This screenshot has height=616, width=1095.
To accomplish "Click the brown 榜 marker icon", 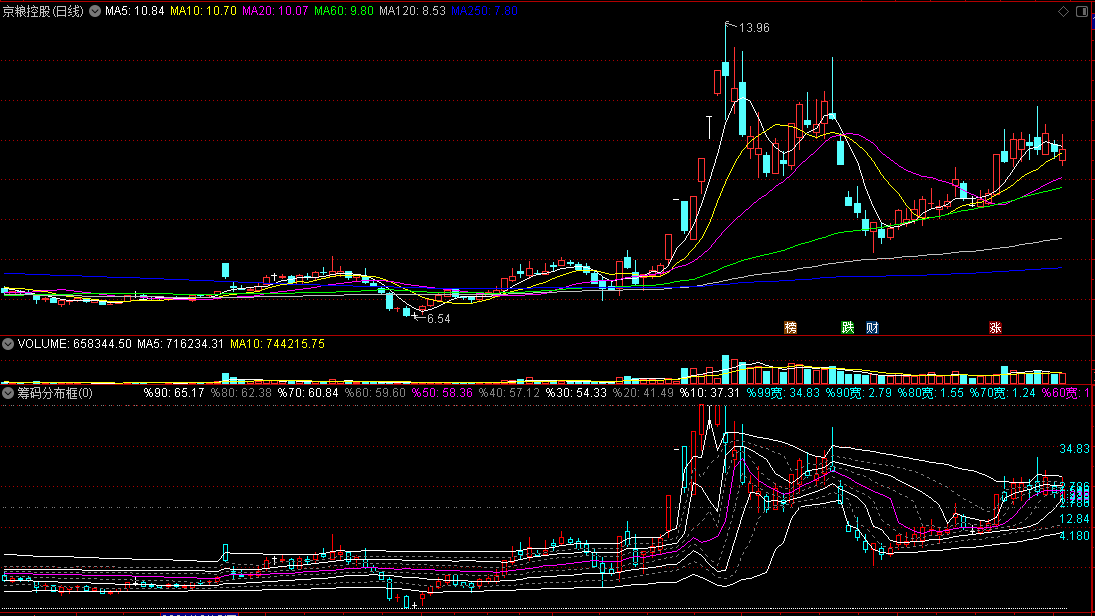I will (791, 328).
